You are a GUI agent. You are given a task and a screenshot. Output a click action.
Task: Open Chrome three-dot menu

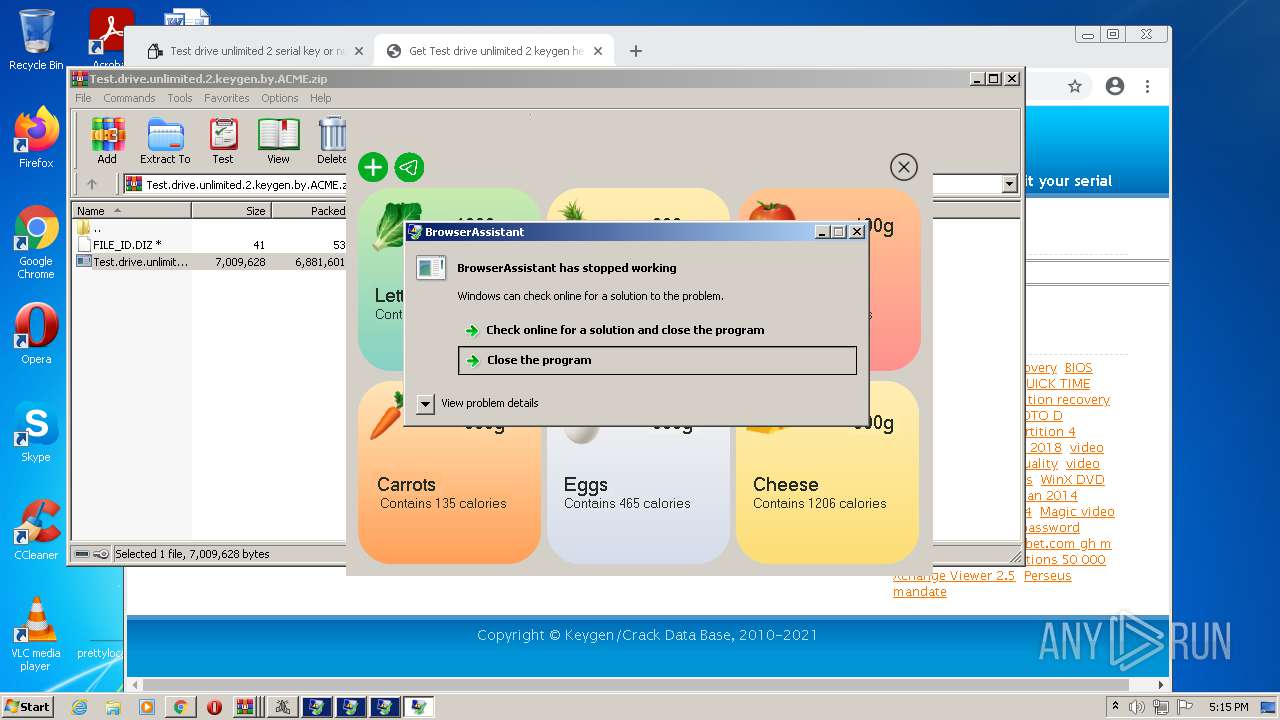point(1149,87)
